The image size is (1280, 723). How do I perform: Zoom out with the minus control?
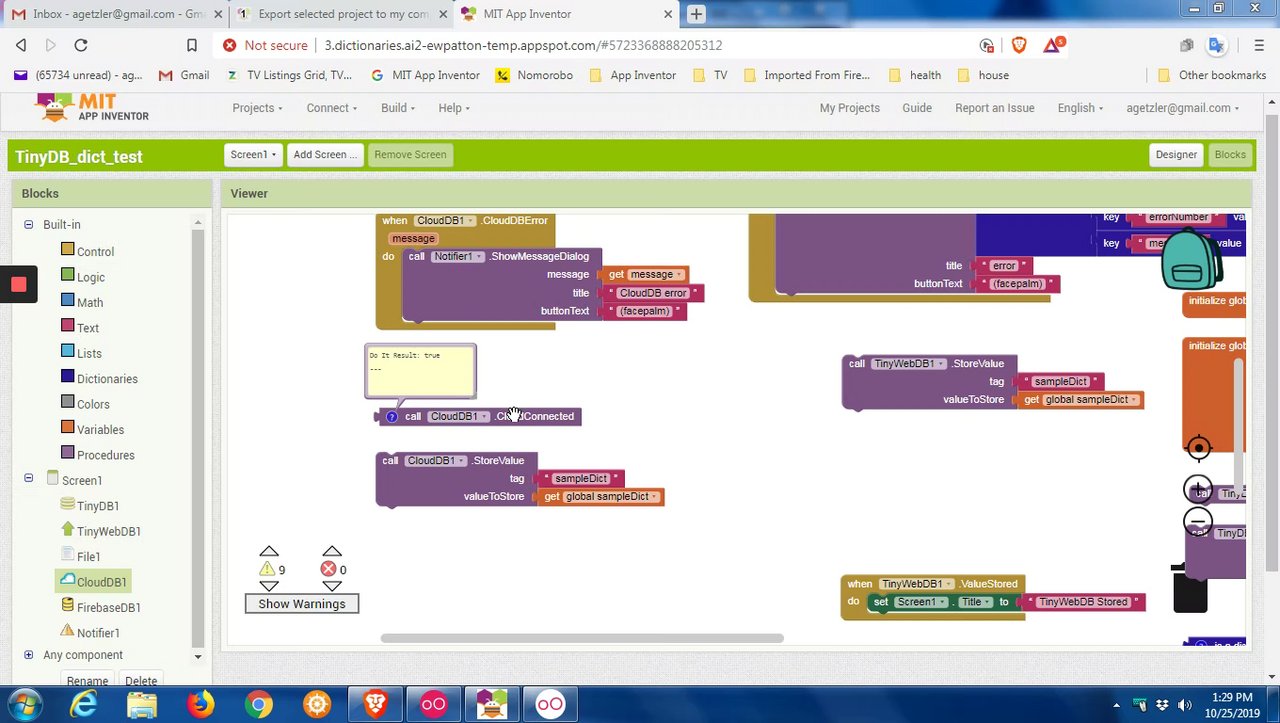1198,521
